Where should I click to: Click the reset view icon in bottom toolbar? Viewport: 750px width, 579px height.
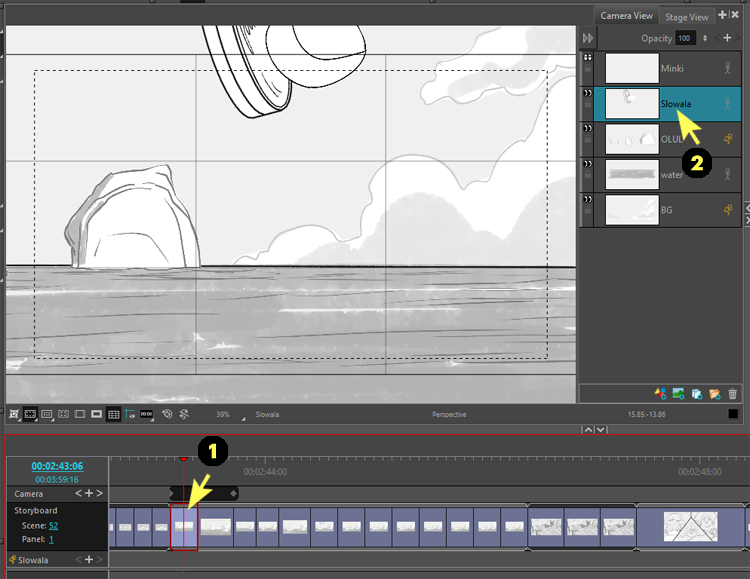[x=166, y=414]
